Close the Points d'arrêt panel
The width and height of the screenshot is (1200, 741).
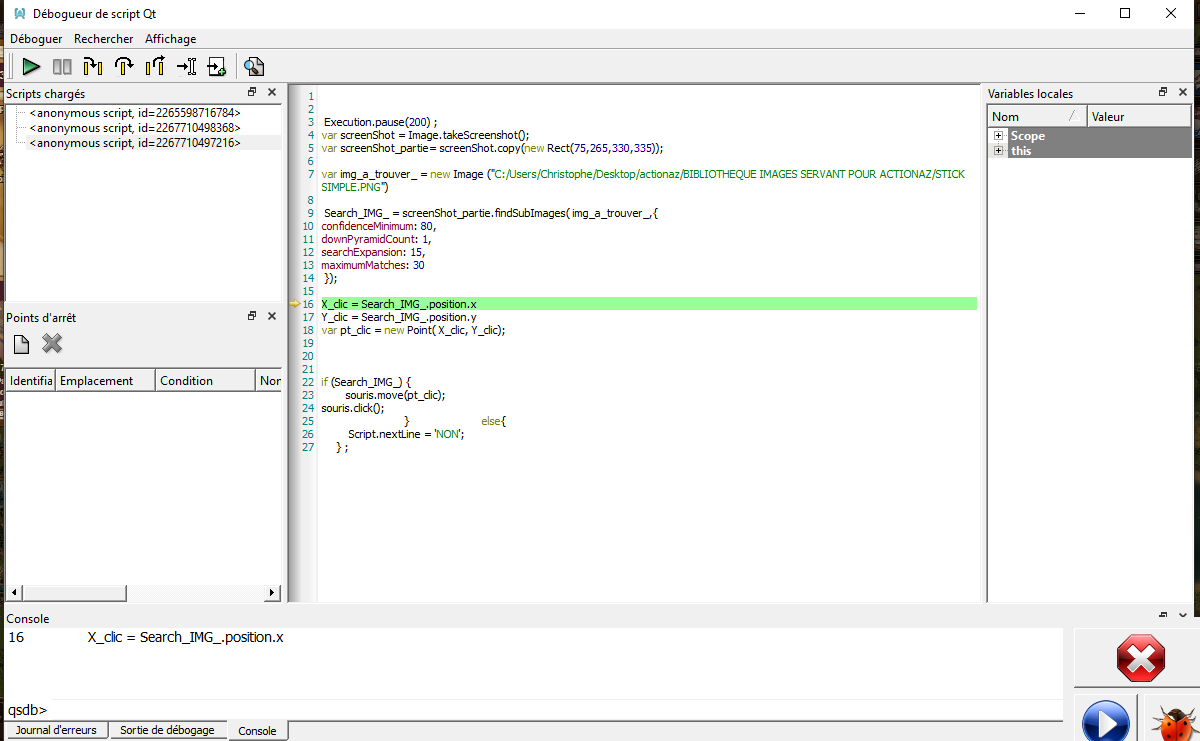pyautogui.click(x=272, y=316)
